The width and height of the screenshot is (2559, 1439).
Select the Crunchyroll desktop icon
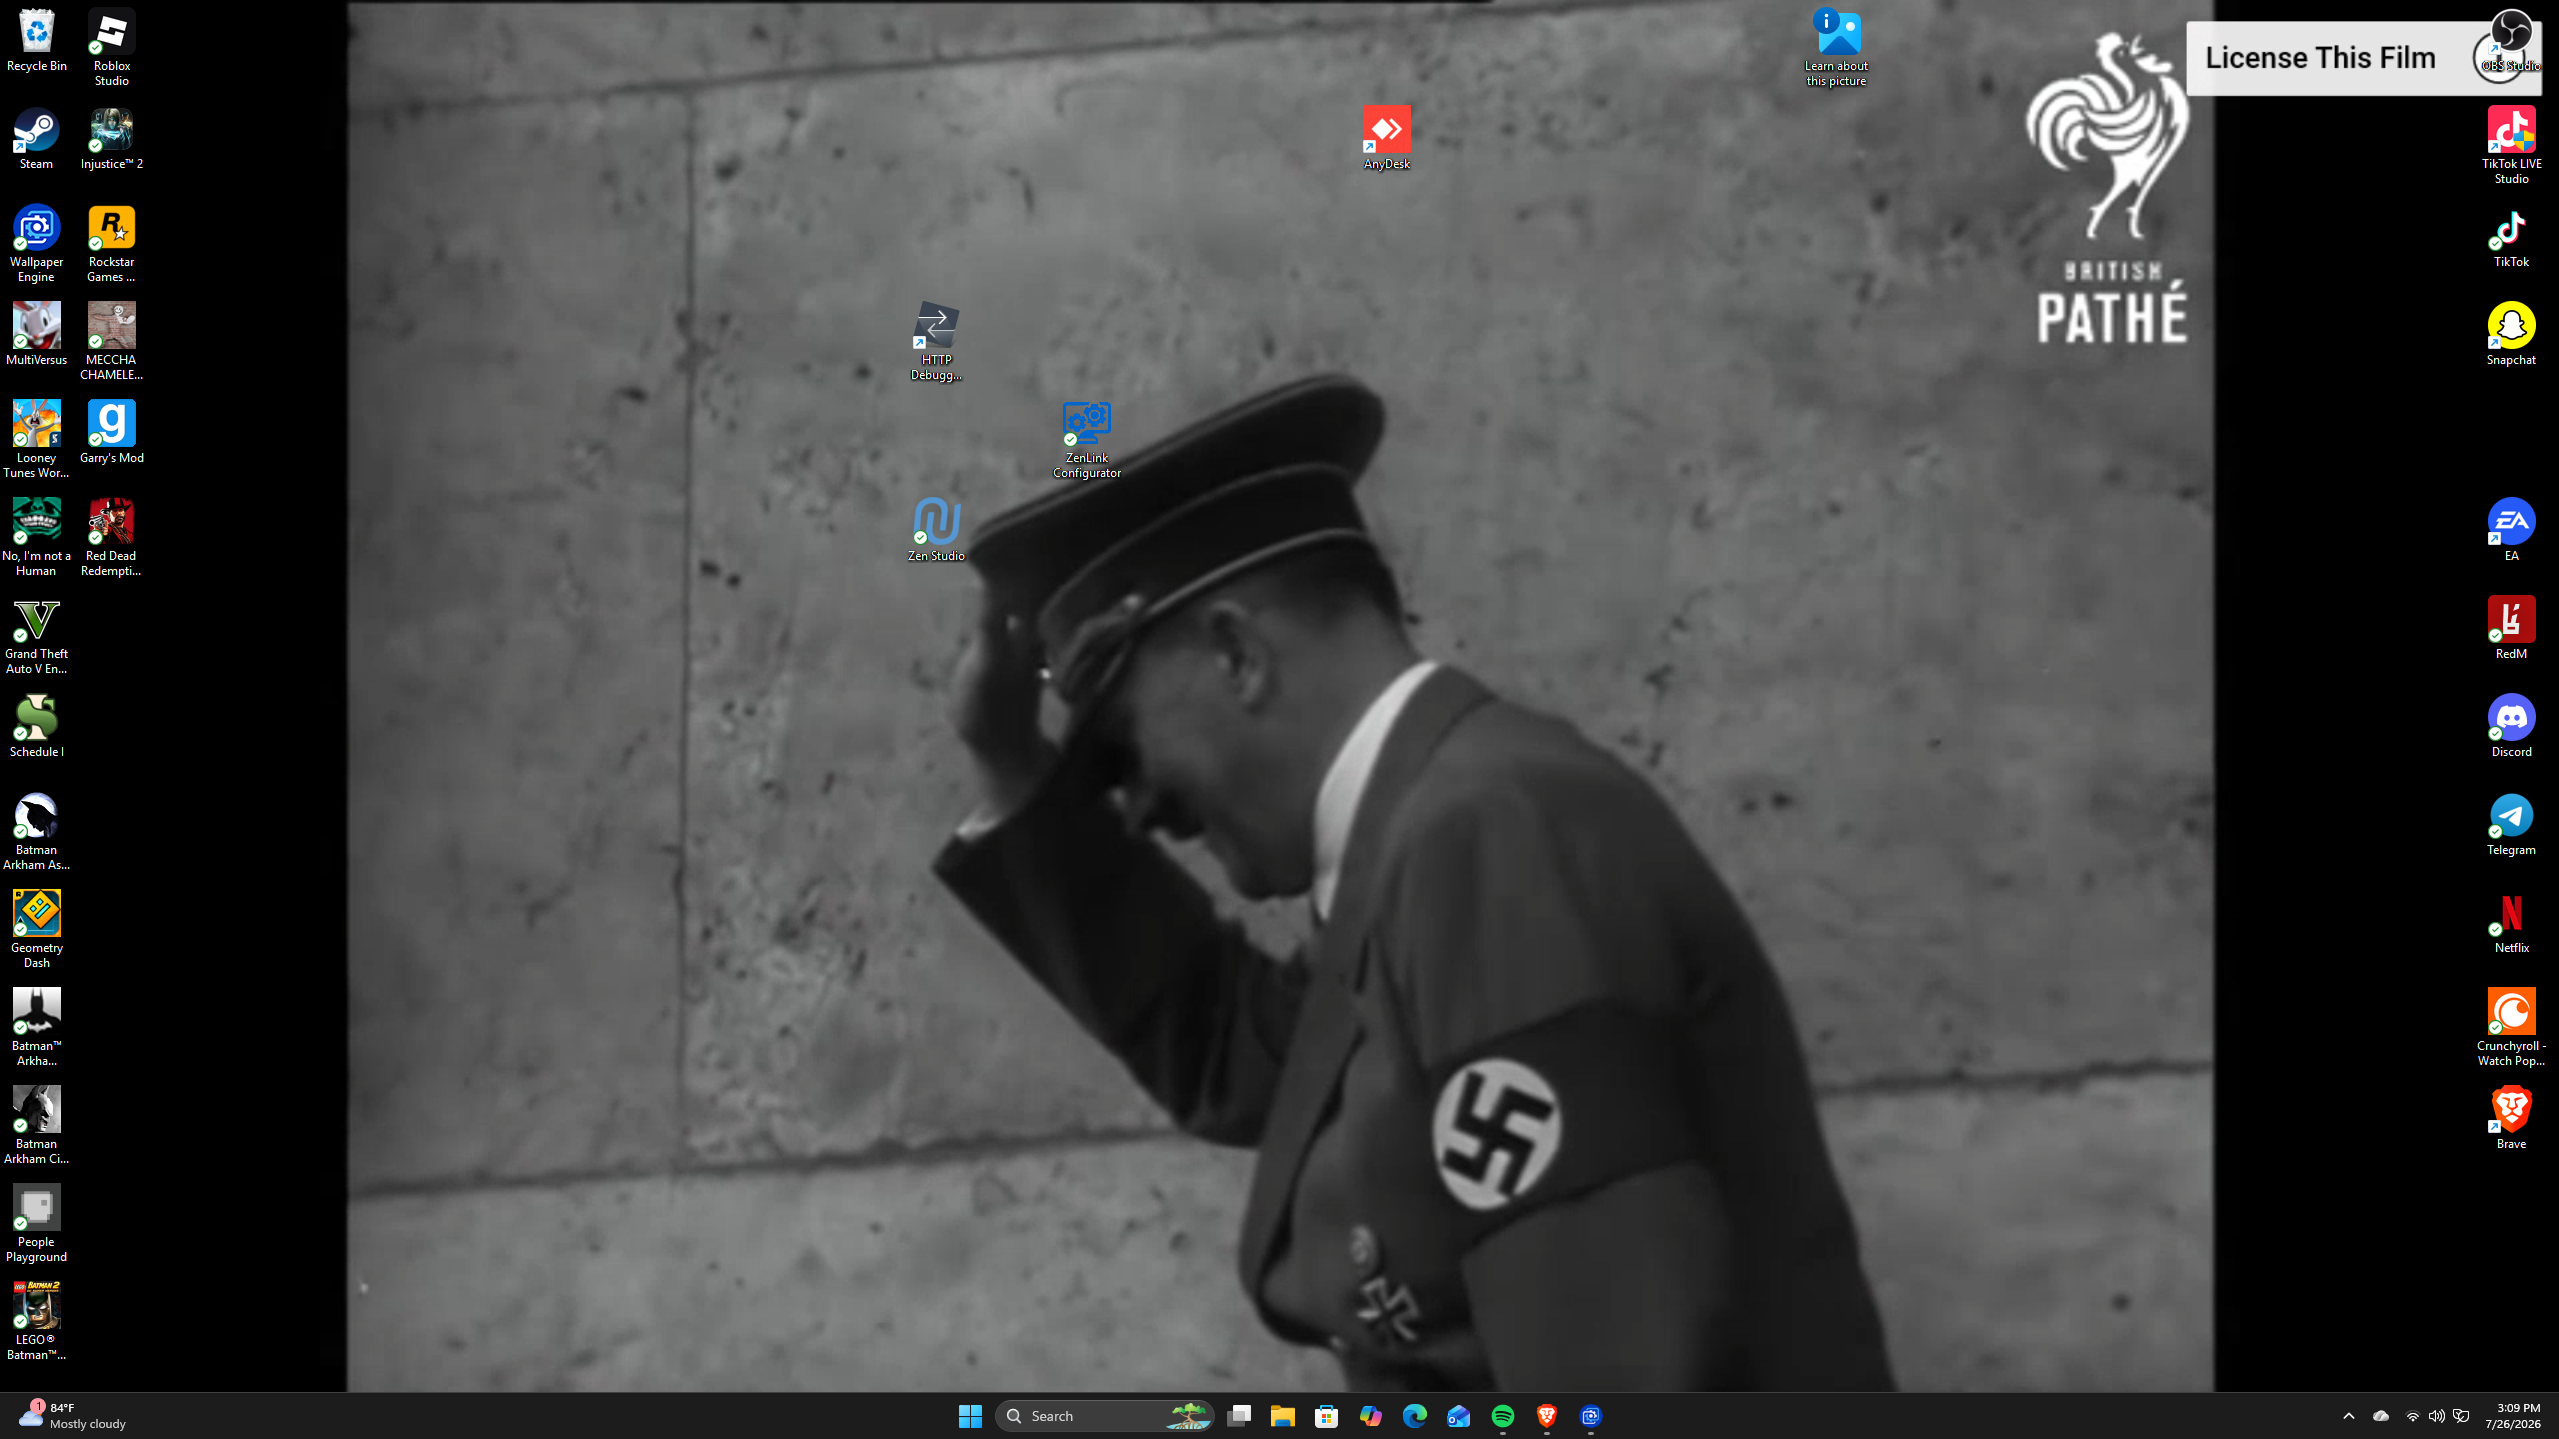point(2510,1028)
